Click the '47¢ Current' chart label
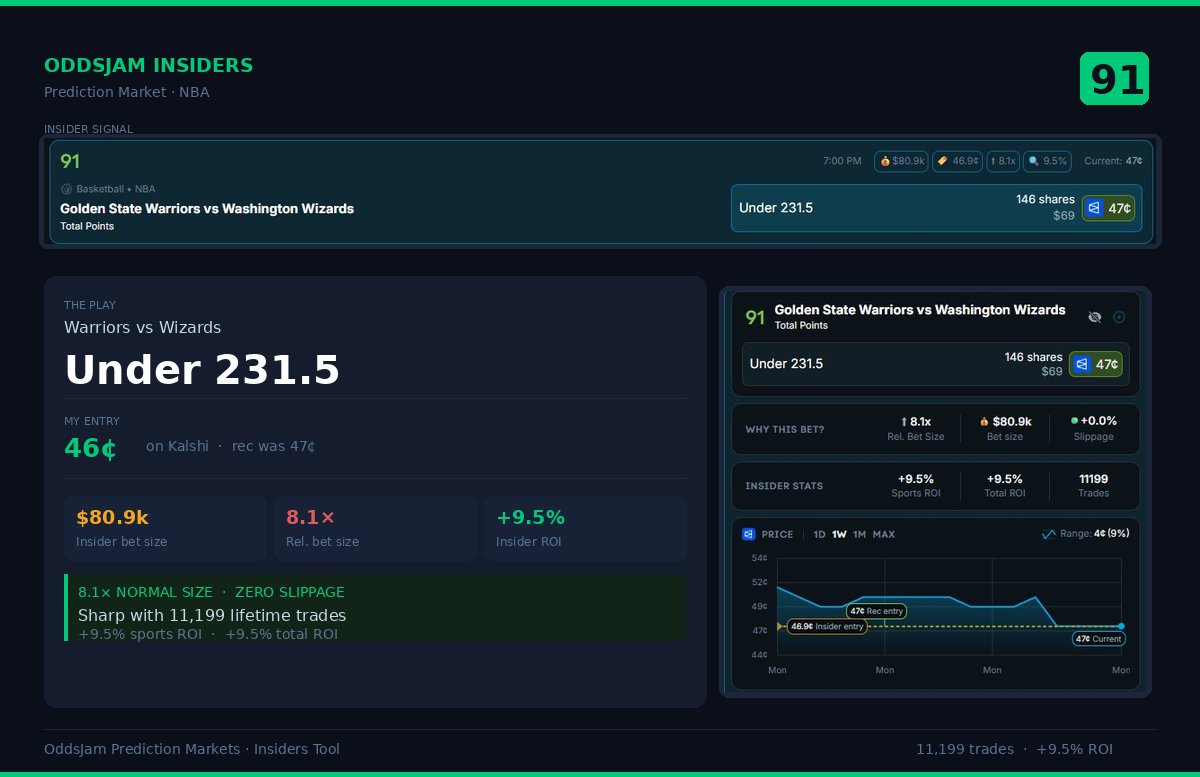Screen dimensions: 1200x777 [x=1099, y=638]
